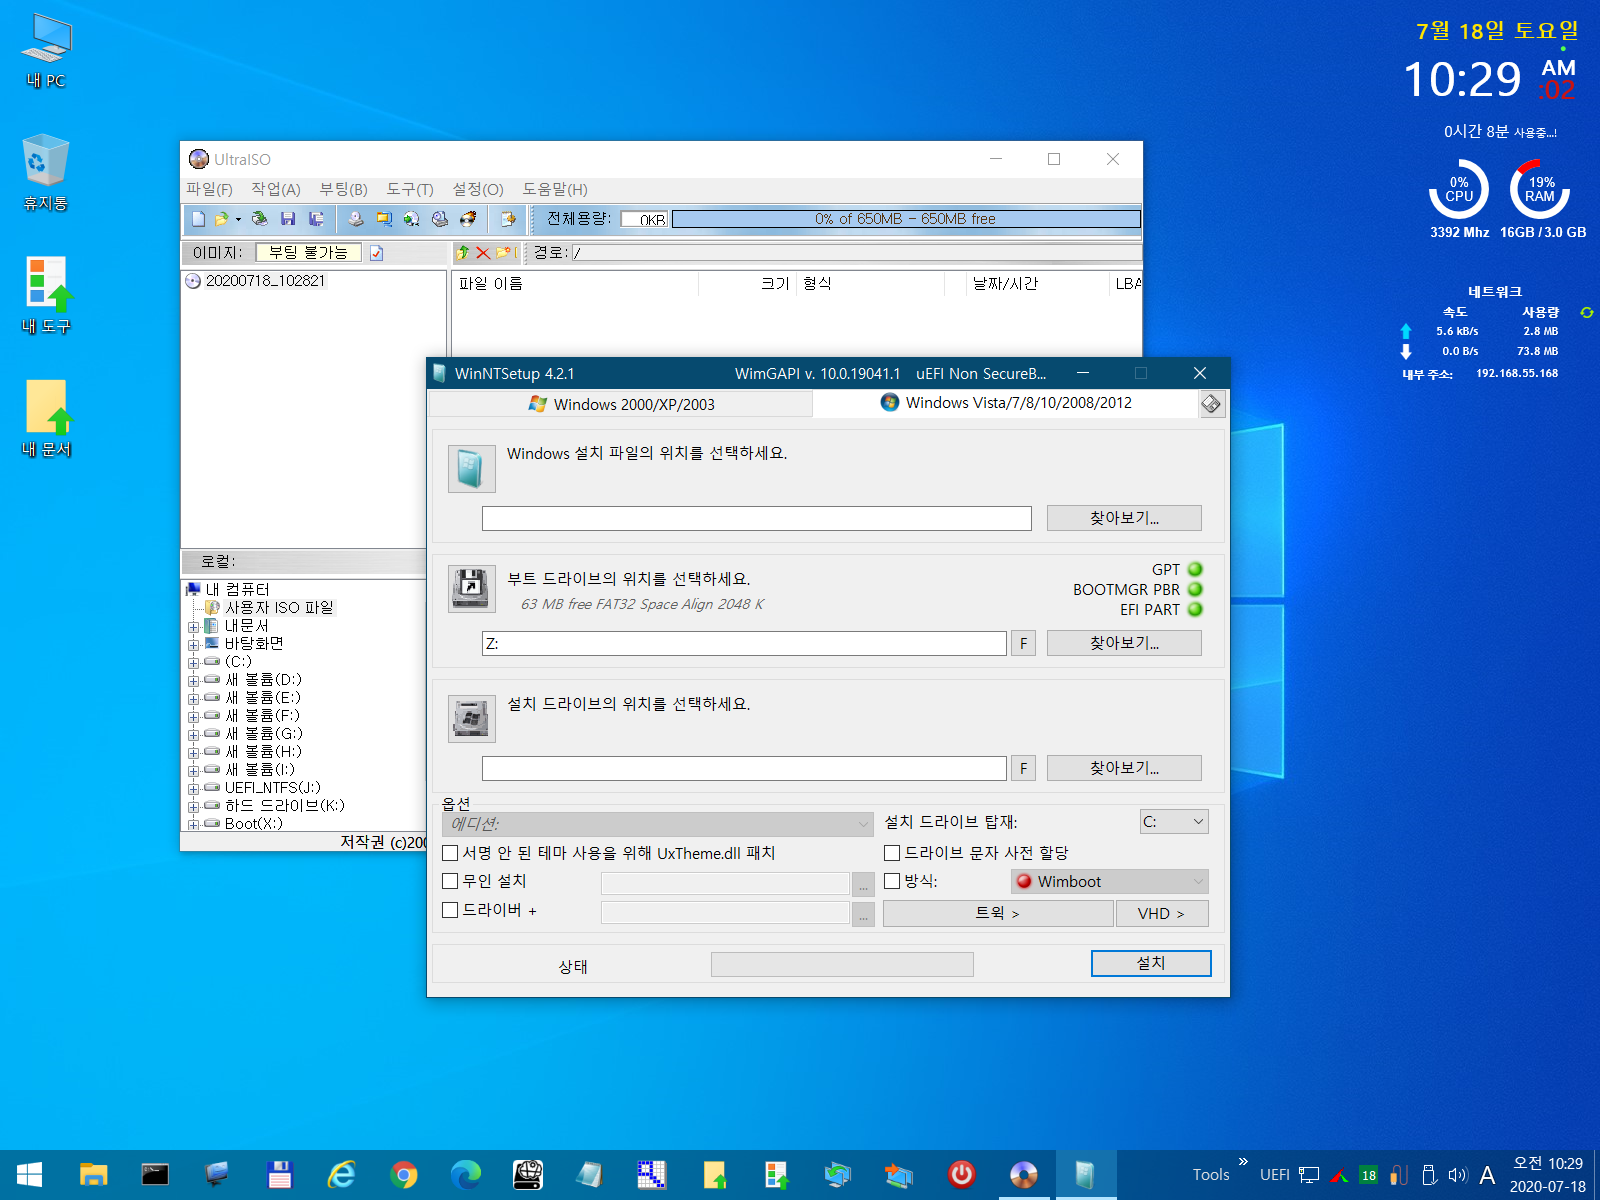
Task: Expand 새 볼륨(D:) tree node
Action: tap(193, 681)
